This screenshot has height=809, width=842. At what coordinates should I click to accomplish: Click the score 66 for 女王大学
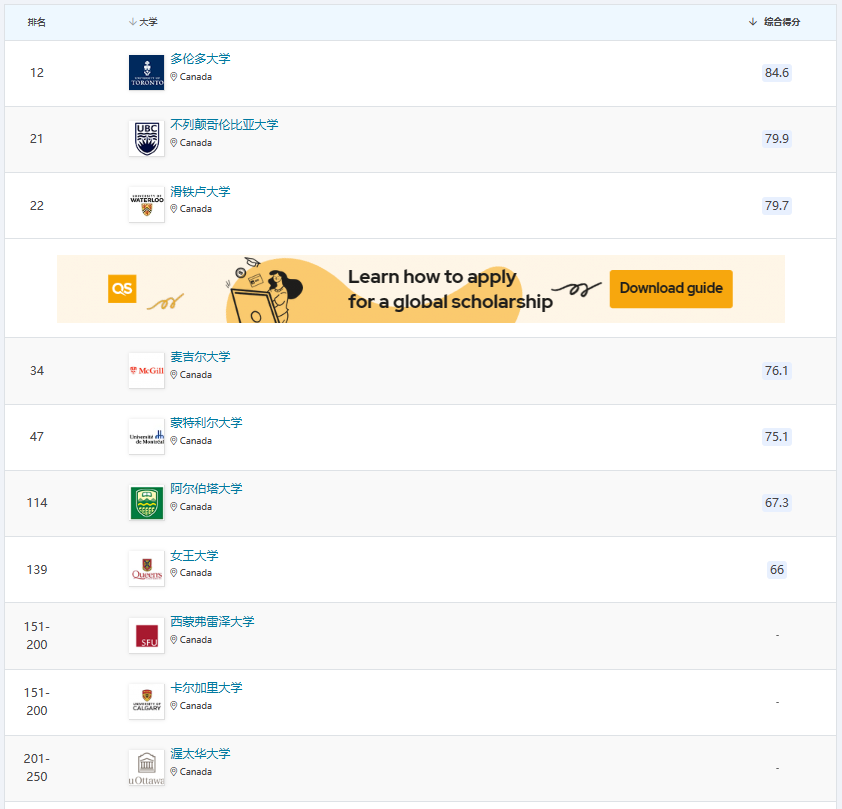click(776, 570)
